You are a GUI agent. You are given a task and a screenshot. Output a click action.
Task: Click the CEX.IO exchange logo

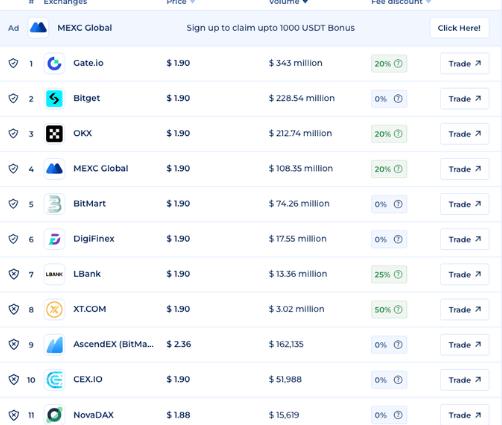[54, 380]
